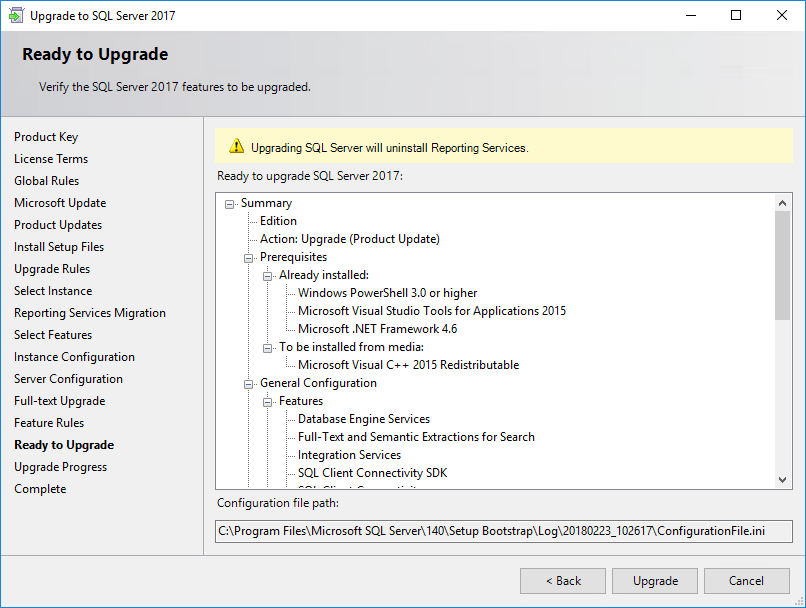806x608 pixels.
Task: Open the Microsoft Update step
Action: (60, 203)
